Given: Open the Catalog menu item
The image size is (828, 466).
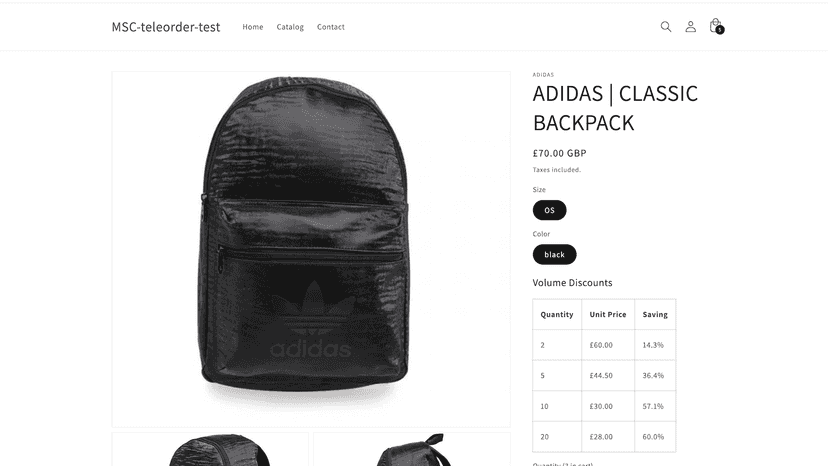Looking at the screenshot, I should click(x=290, y=27).
